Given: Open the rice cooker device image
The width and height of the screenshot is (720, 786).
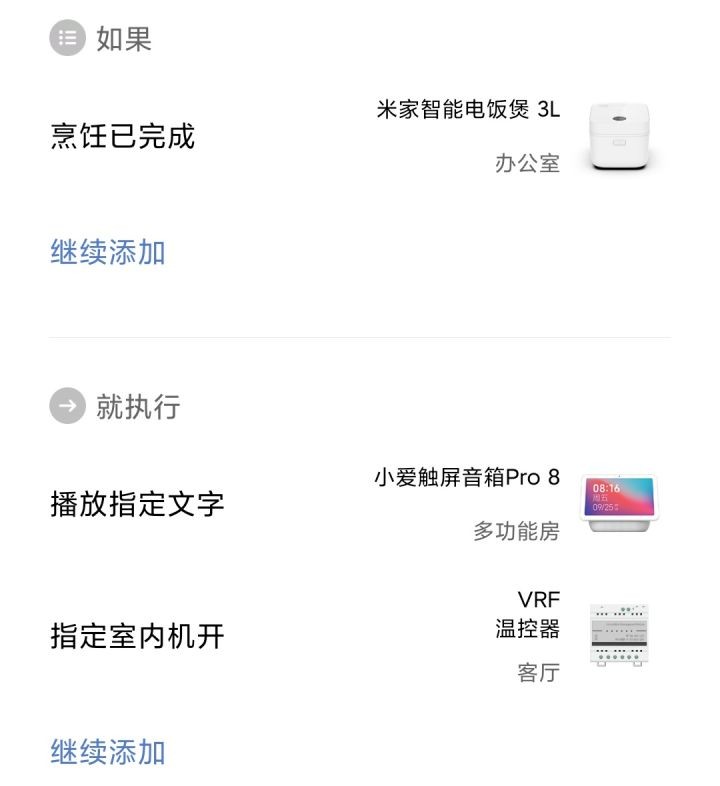Looking at the screenshot, I should pos(619,136).
